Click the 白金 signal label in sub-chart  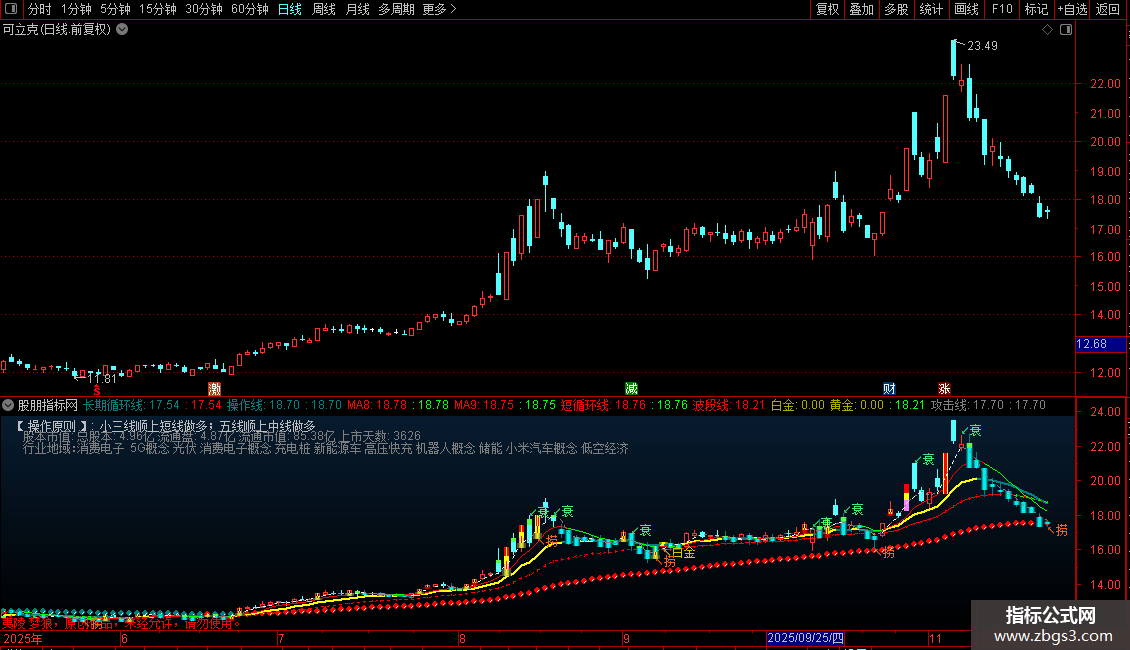point(683,553)
